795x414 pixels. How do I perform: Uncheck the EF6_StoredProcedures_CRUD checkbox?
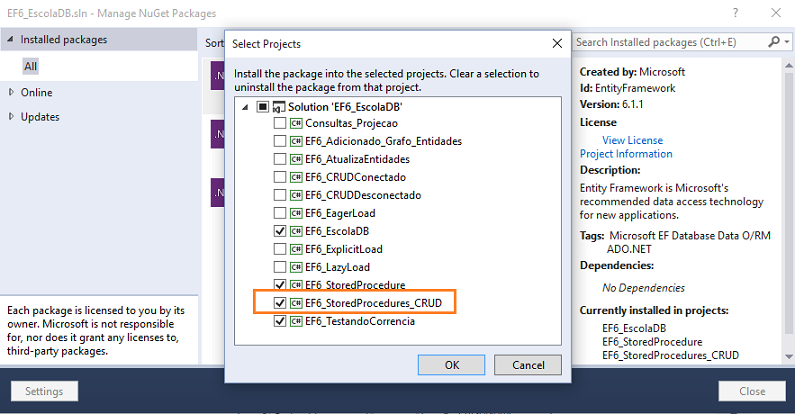[279, 303]
